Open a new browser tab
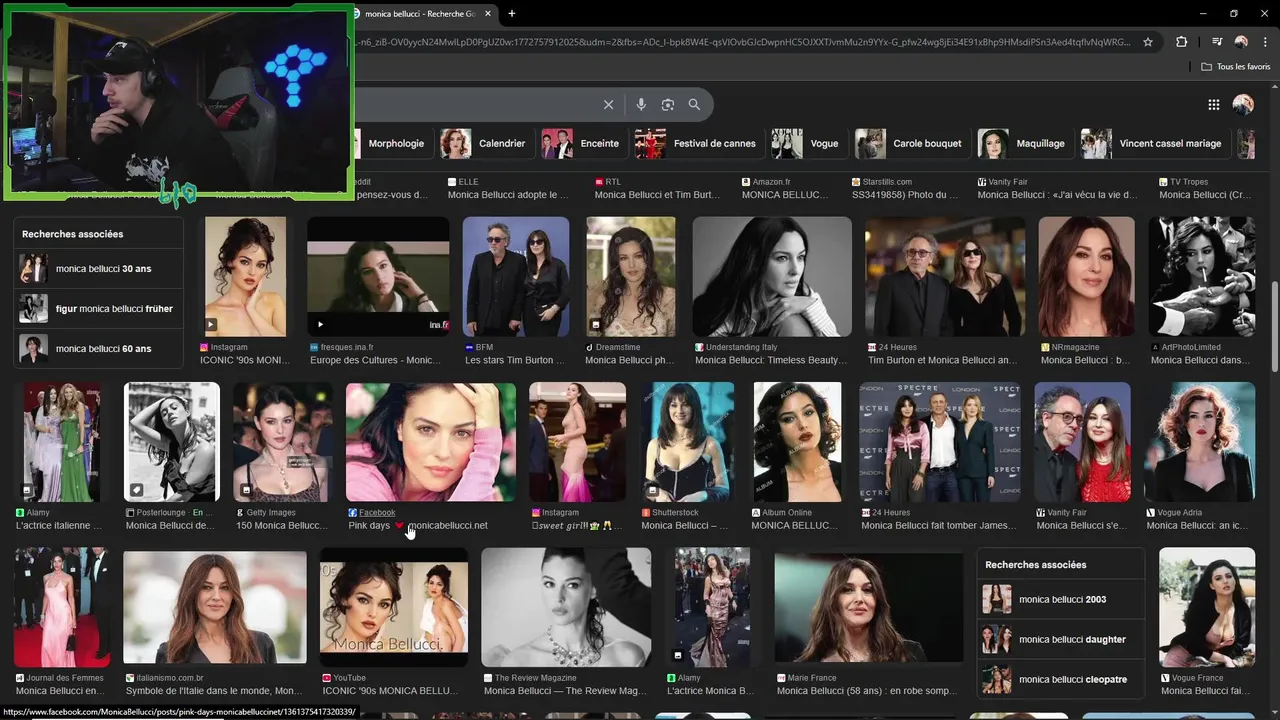The height and width of the screenshot is (720, 1280). (x=512, y=14)
